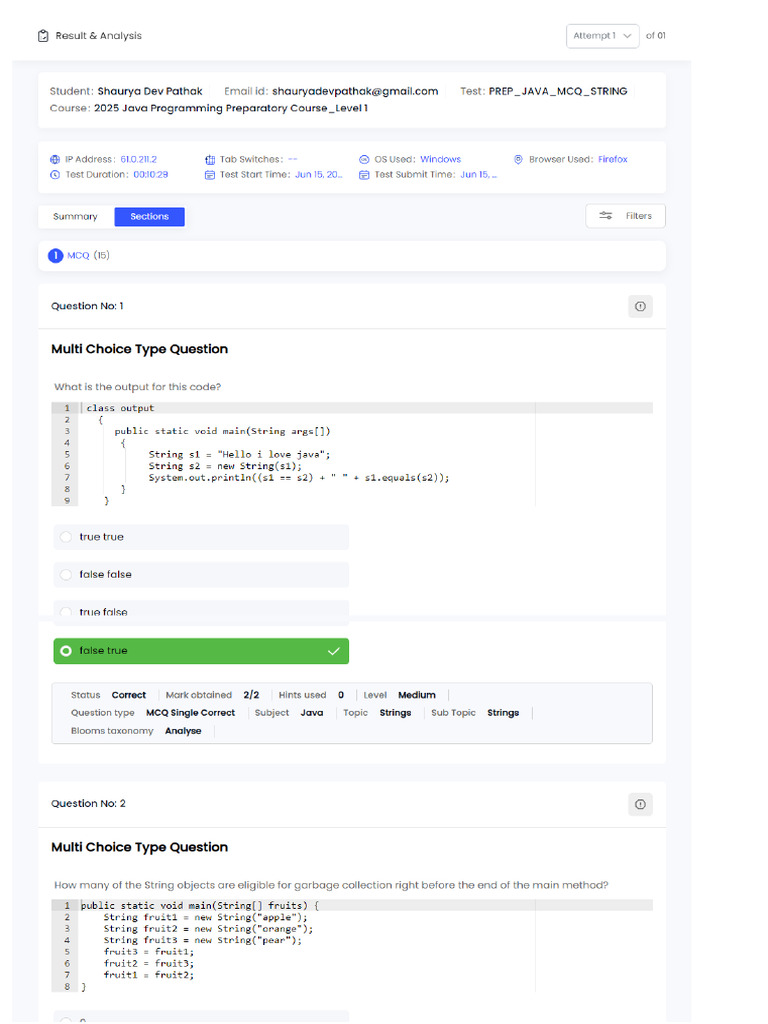Screen dimensions: 768x1024
Task: Click the OS Used icon
Action: (365, 160)
